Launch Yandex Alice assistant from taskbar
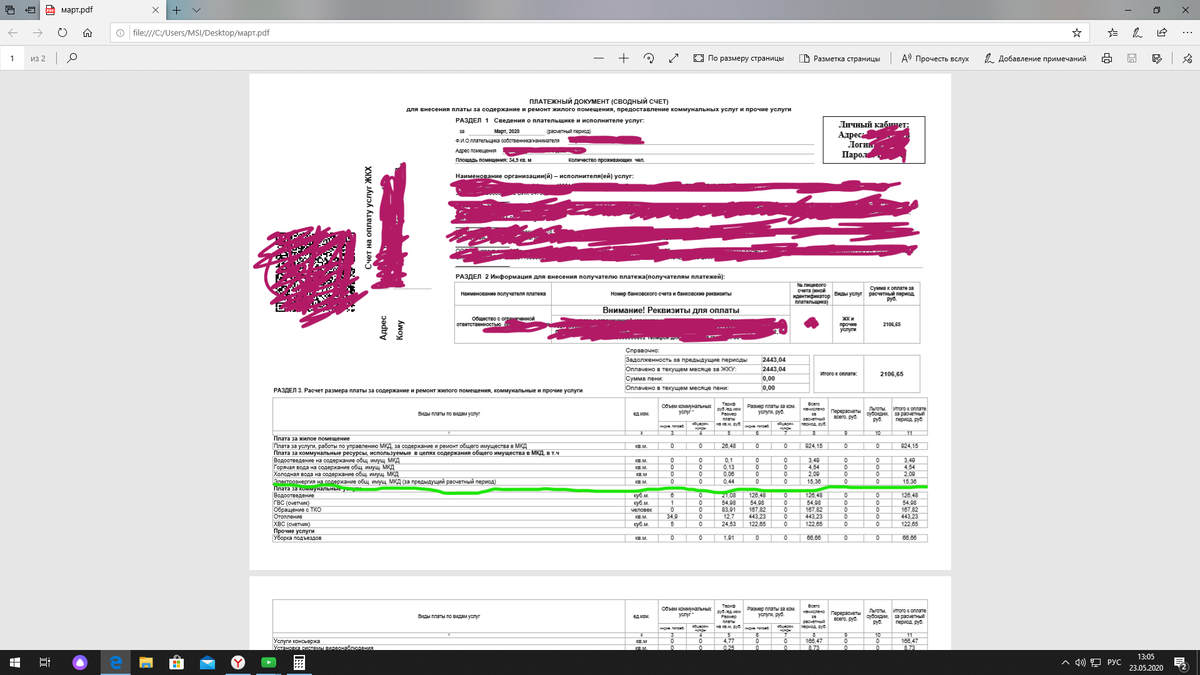1200x675 pixels. 80,662
